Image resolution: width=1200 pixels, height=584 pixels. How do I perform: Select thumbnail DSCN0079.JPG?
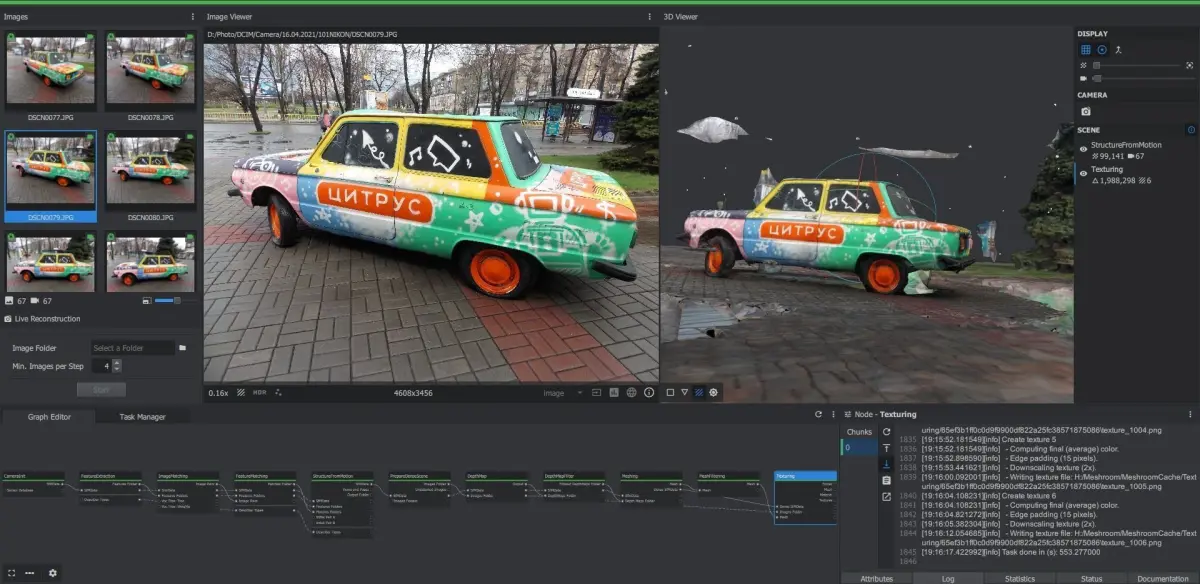(51, 177)
